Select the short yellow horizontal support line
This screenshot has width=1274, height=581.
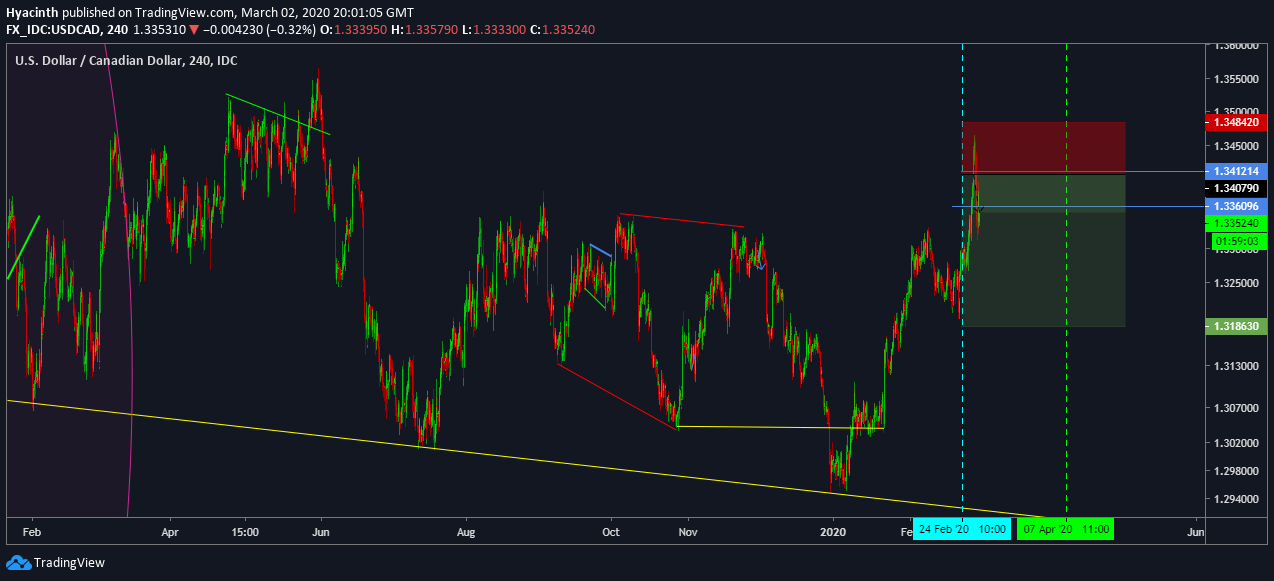(x=780, y=427)
